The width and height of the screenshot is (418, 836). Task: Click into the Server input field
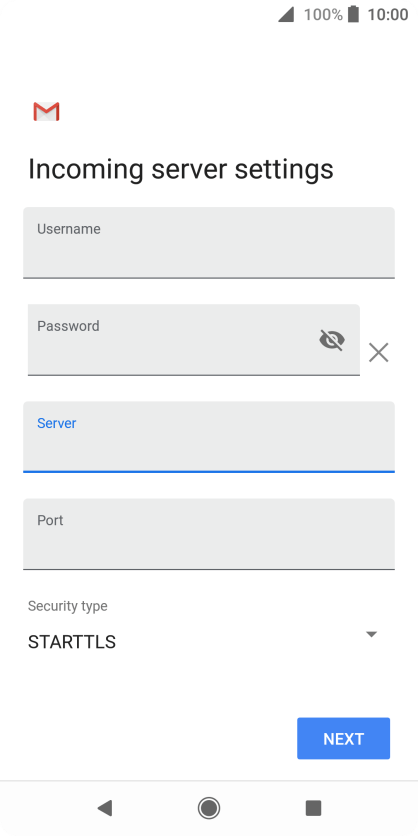pos(209,437)
